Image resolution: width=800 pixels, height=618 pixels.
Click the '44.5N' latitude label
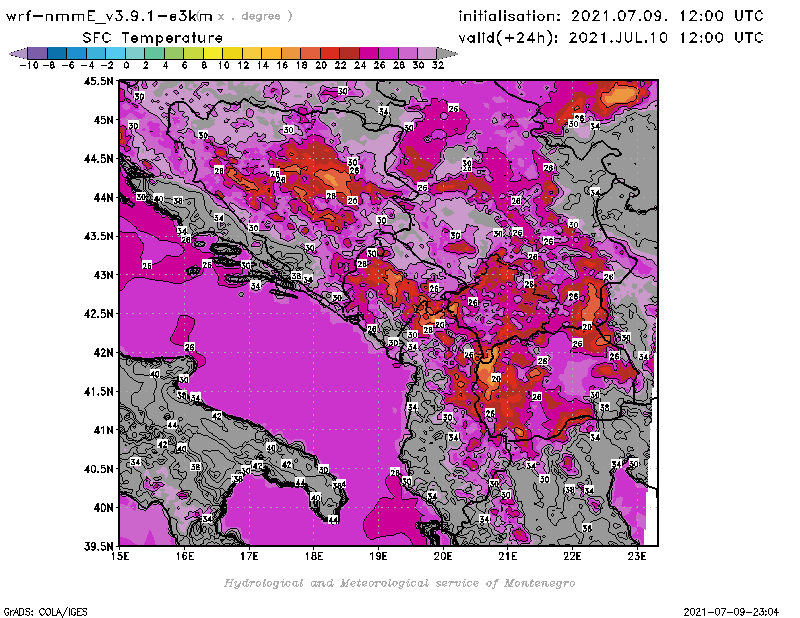(x=98, y=159)
